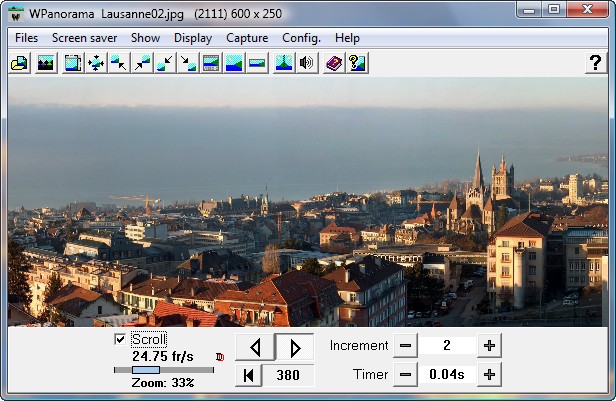Image resolution: width=616 pixels, height=401 pixels.
Task: Increase Timer with the plus button
Action: pos(489,375)
